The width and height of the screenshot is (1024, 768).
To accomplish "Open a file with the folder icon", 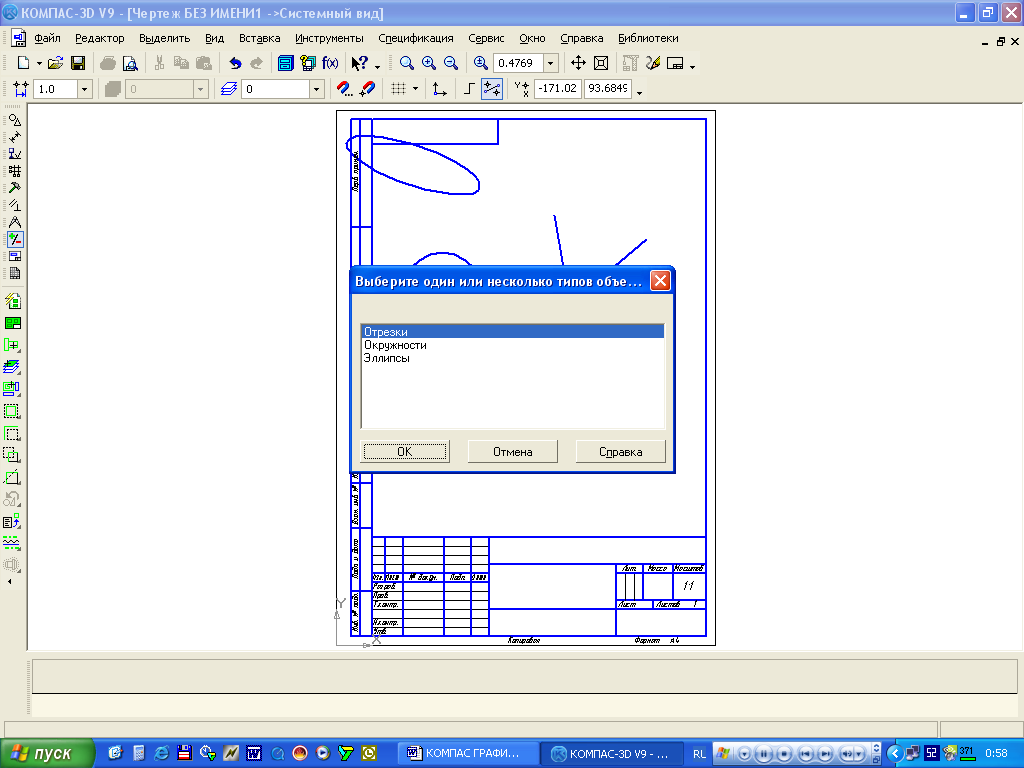I will [x=56, y=63].
